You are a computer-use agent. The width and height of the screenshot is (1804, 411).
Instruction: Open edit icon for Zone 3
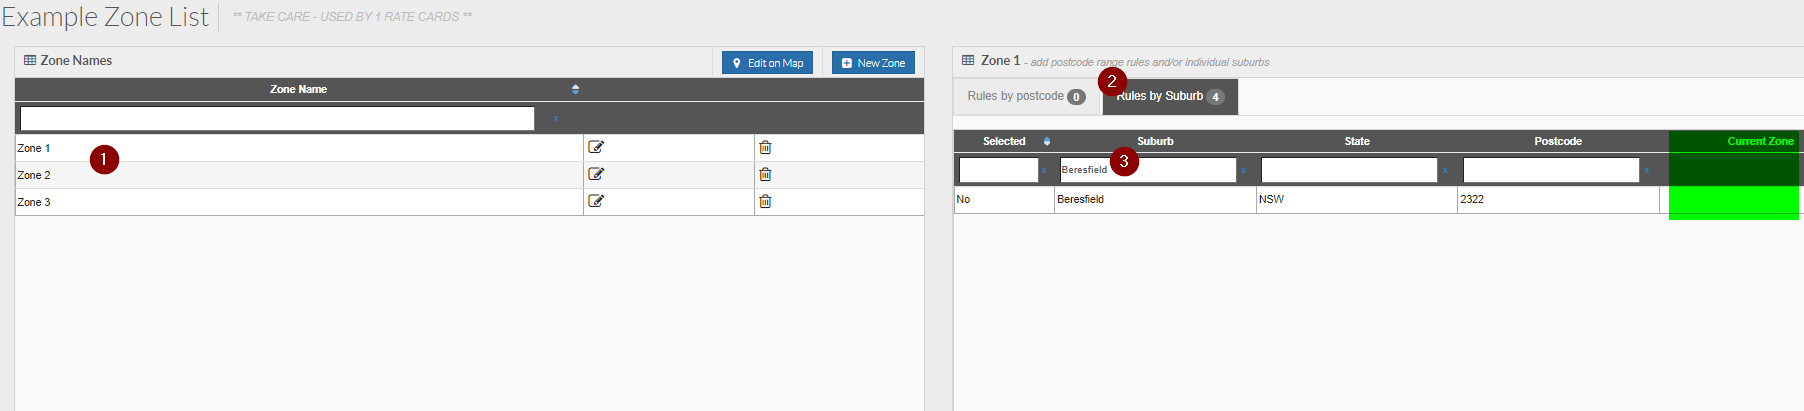596,201
